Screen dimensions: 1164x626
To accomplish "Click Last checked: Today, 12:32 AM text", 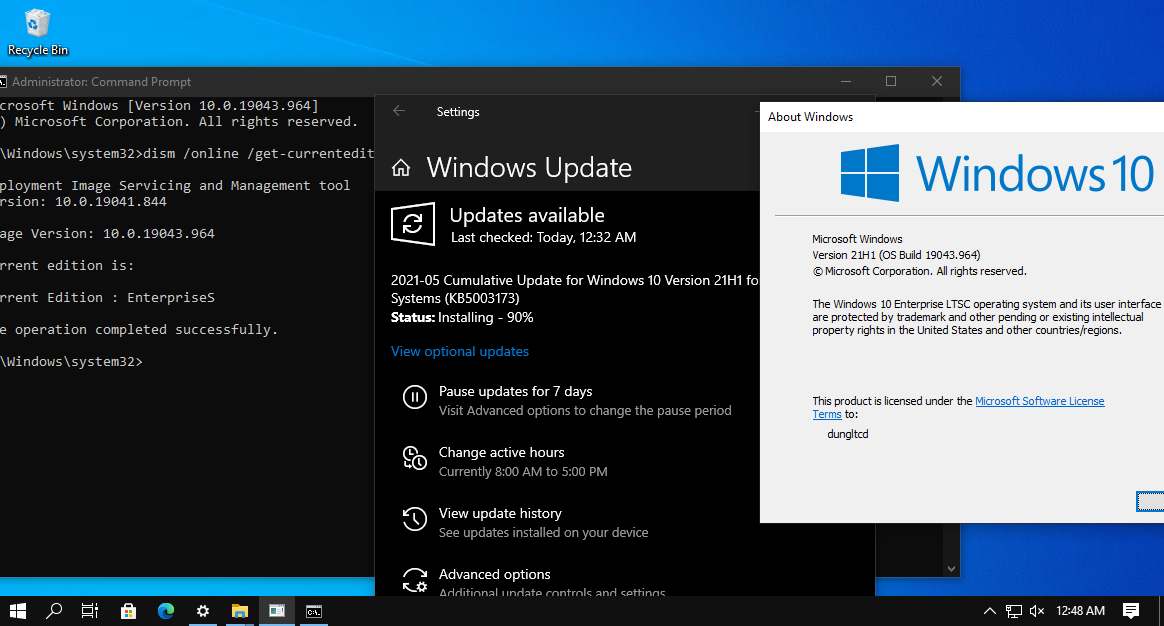I will click(543, 238).
